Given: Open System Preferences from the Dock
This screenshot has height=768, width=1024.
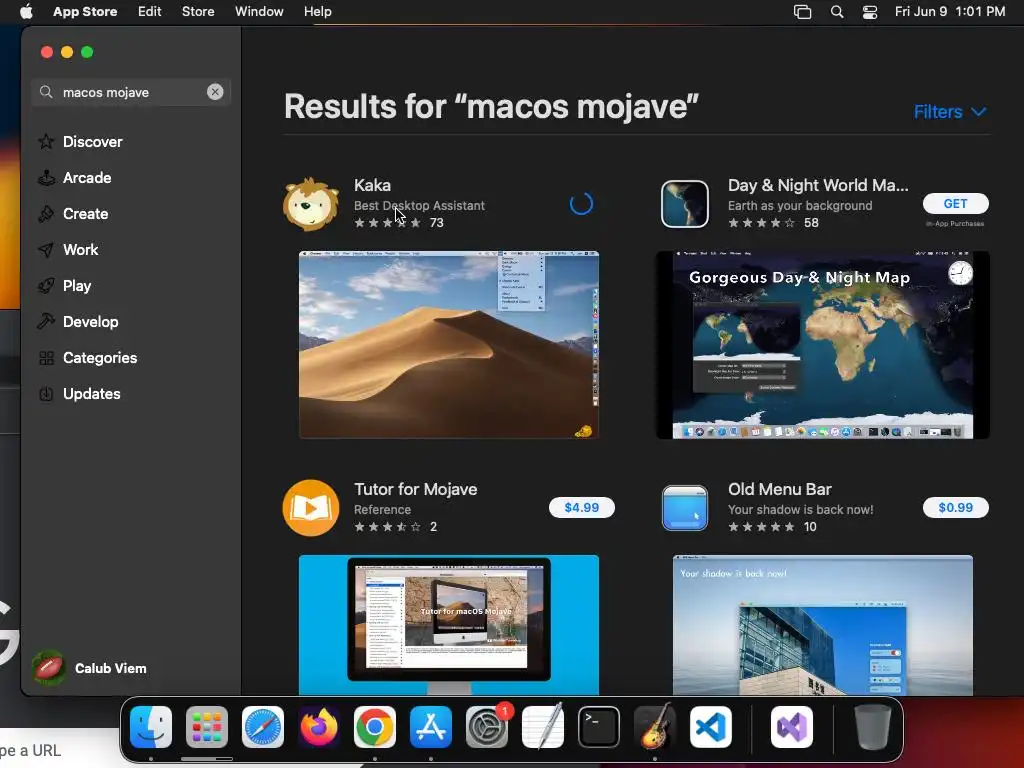Looking at the screenshot, I should tap(487, 727).
